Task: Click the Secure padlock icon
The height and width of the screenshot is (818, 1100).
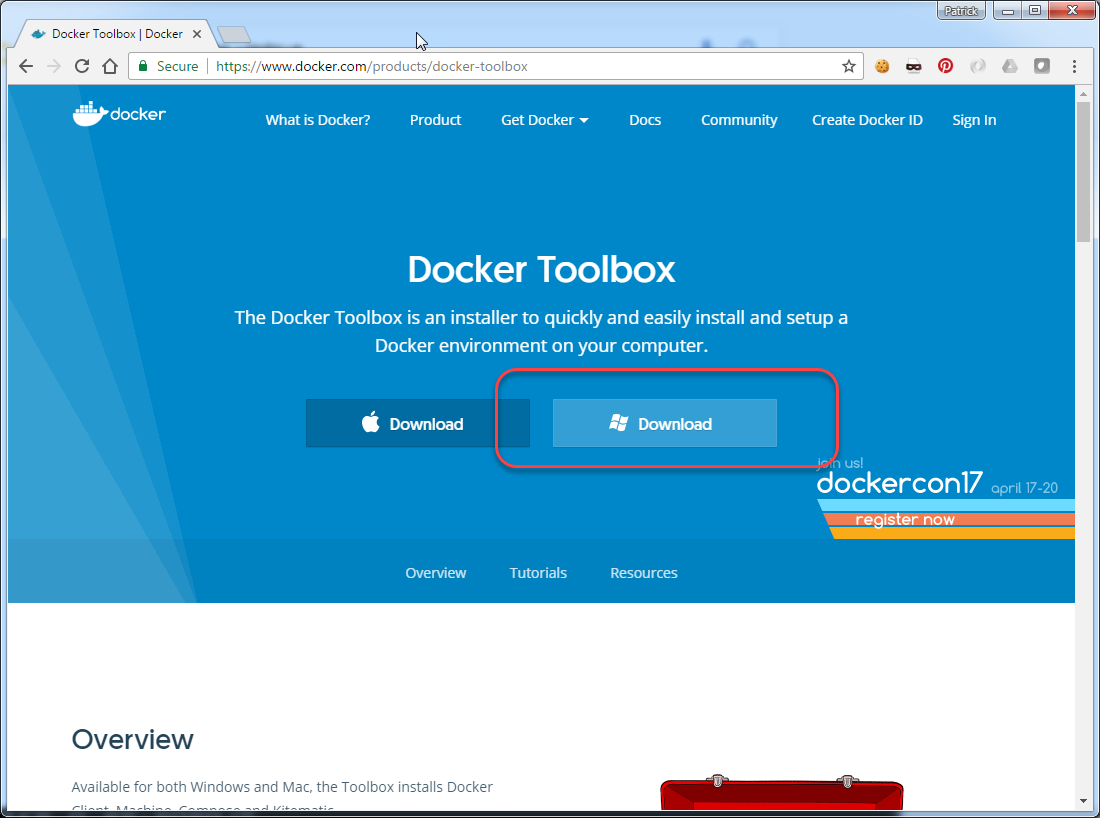Action: 148,66
